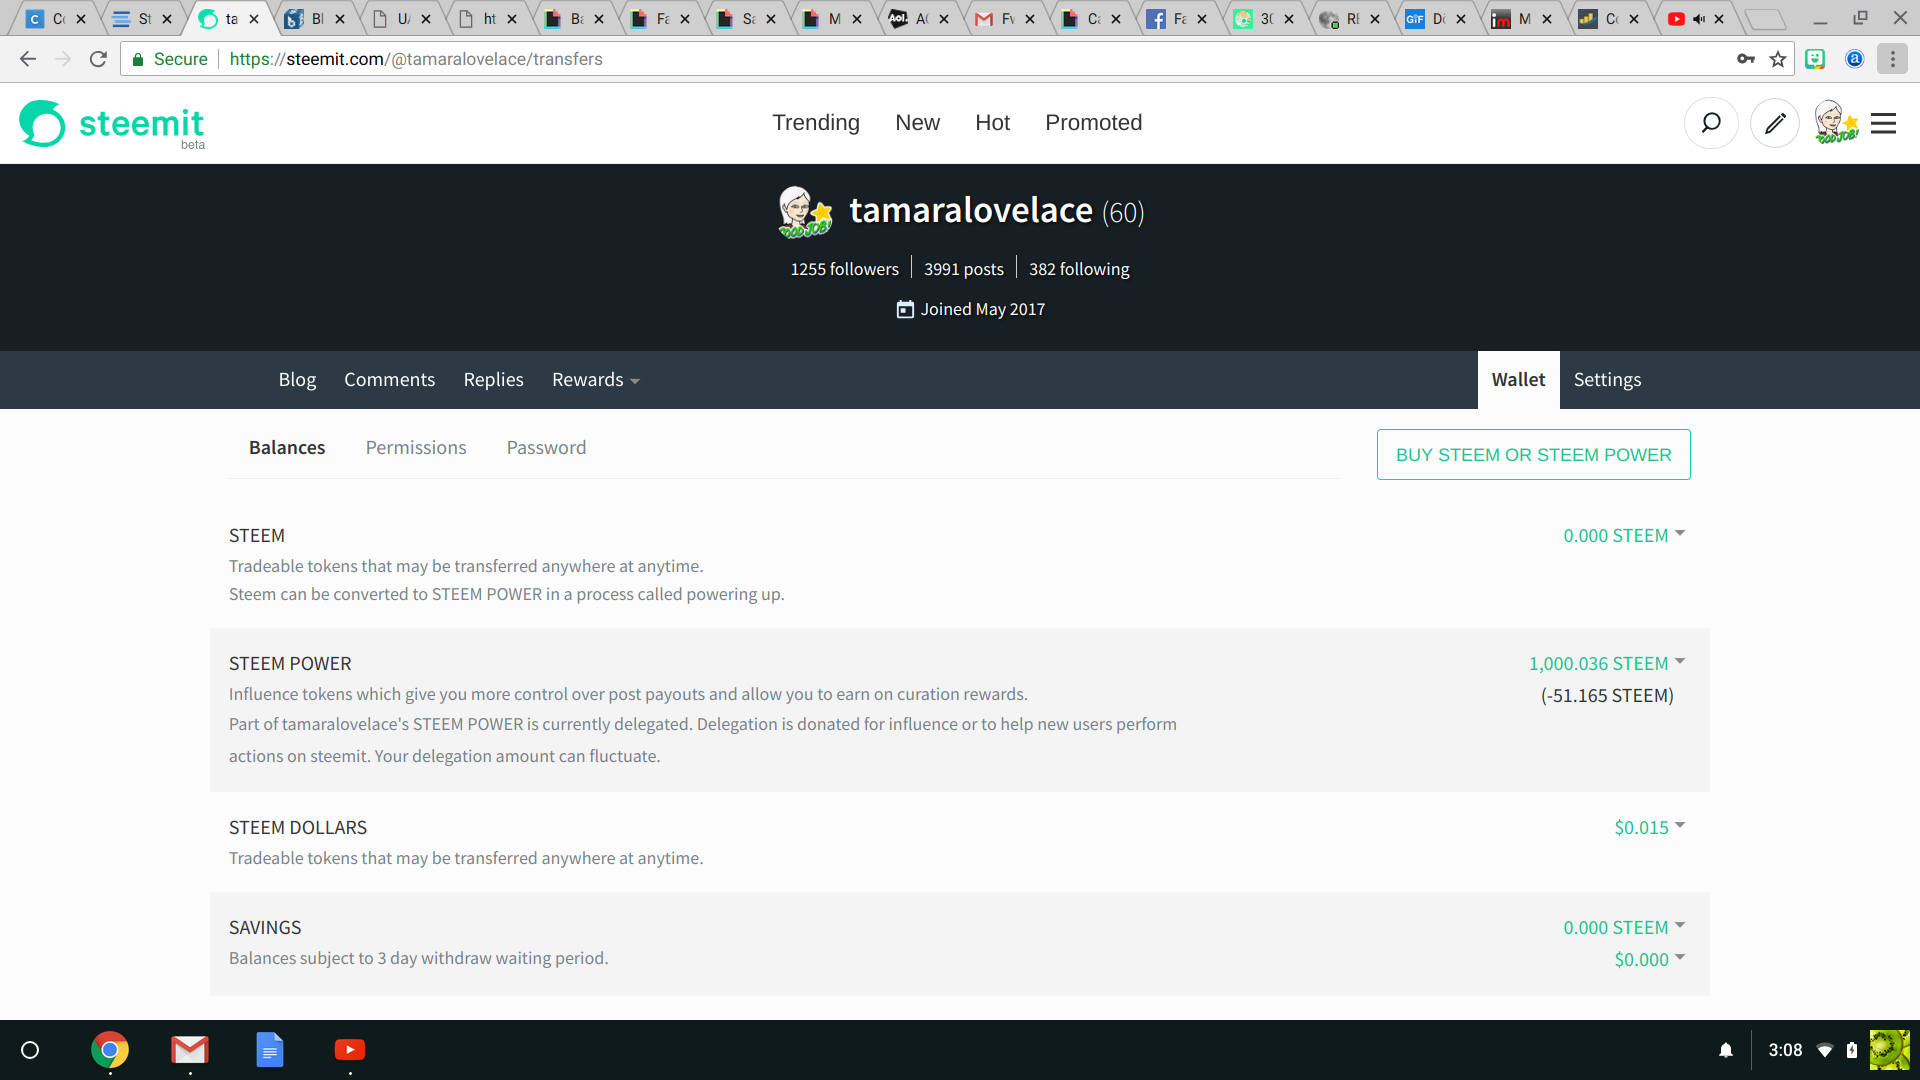Click the notification bell in system tray
The height and width of the screenshot is (1080, 1920).
tap(1726, 1050)
